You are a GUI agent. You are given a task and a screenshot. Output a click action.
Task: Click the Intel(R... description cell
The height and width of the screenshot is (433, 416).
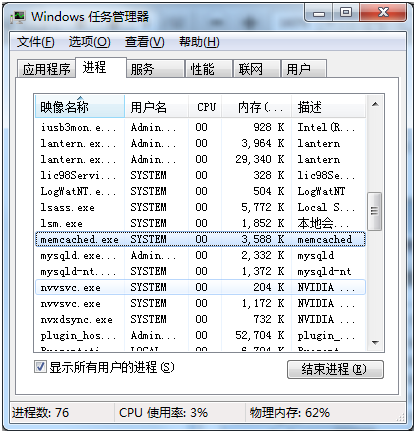coord(326,127)
